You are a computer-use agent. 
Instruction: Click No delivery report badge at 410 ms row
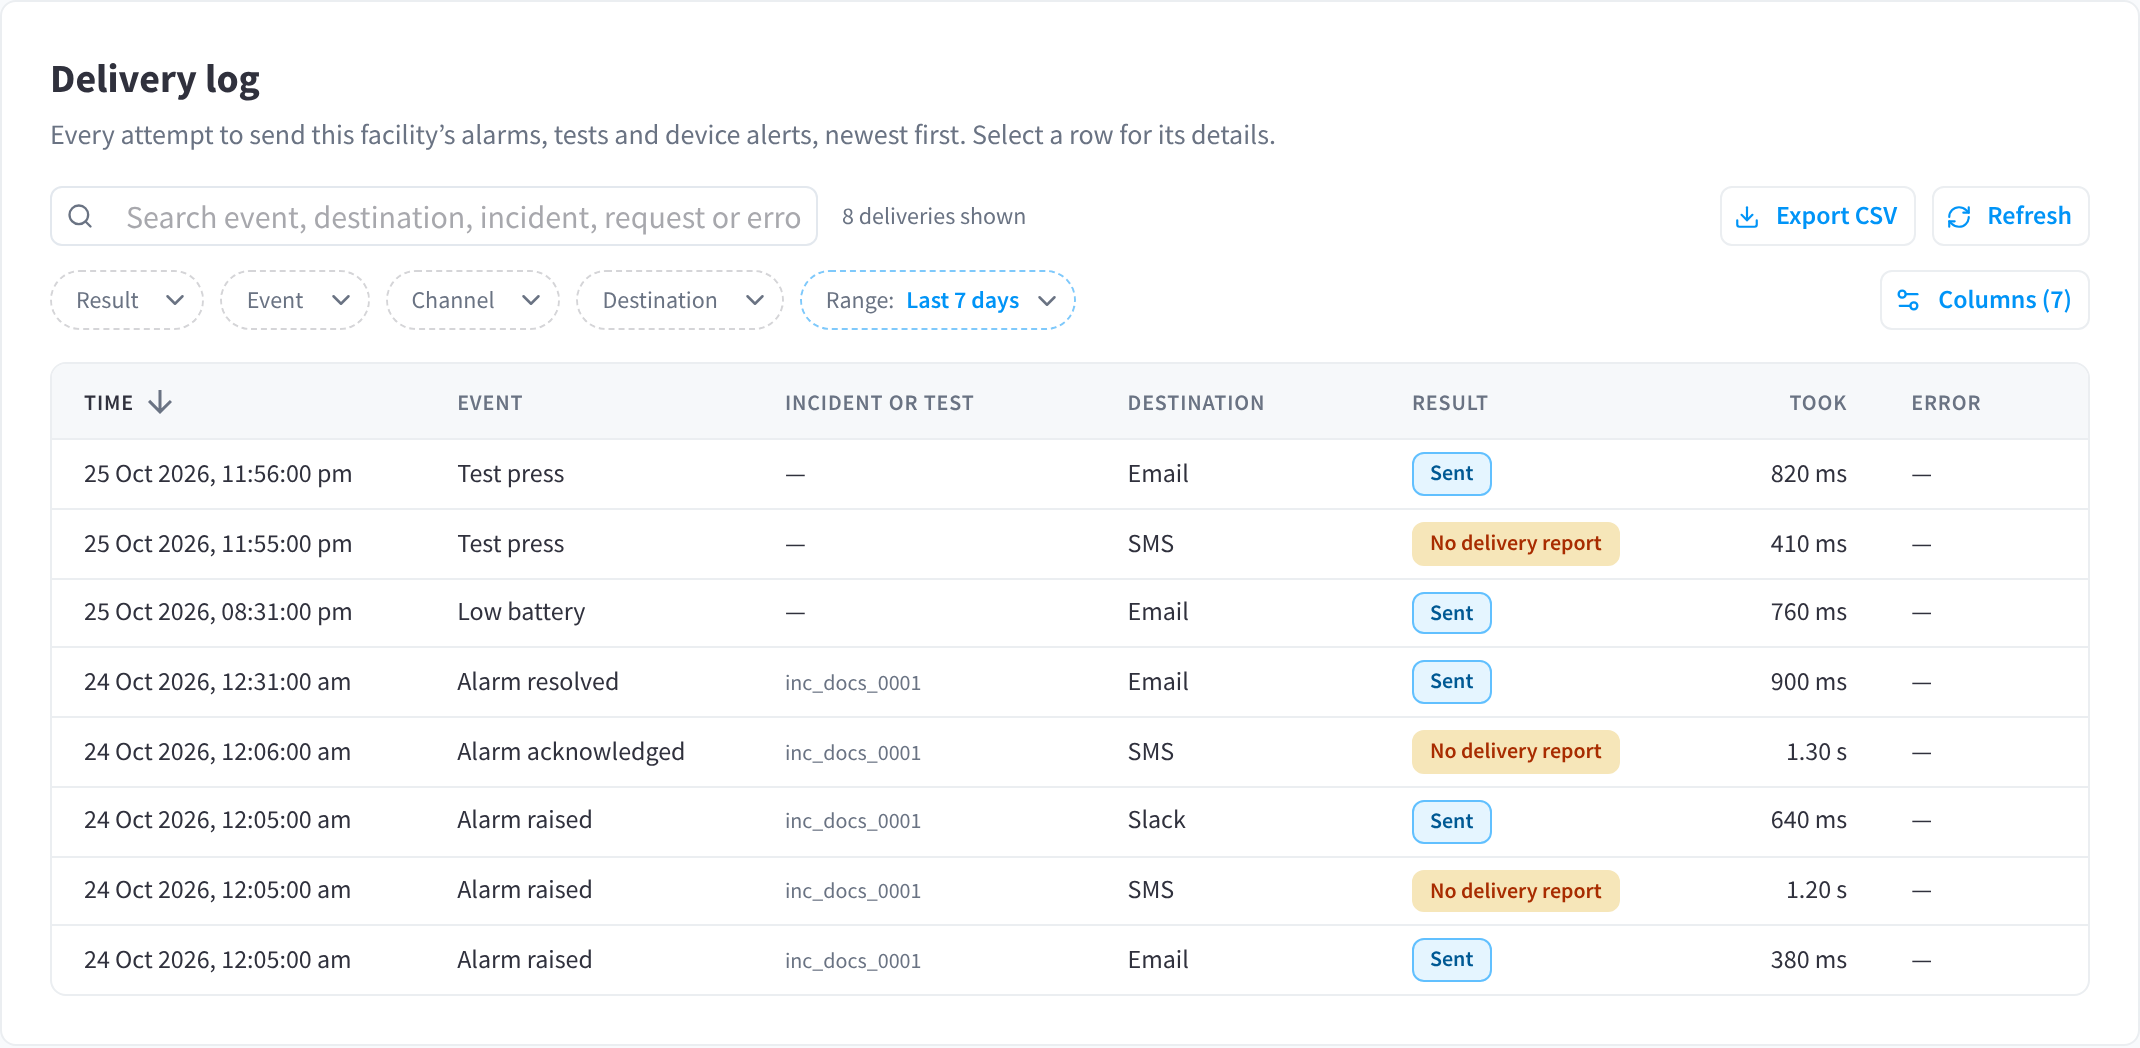tap(1515, 543)
